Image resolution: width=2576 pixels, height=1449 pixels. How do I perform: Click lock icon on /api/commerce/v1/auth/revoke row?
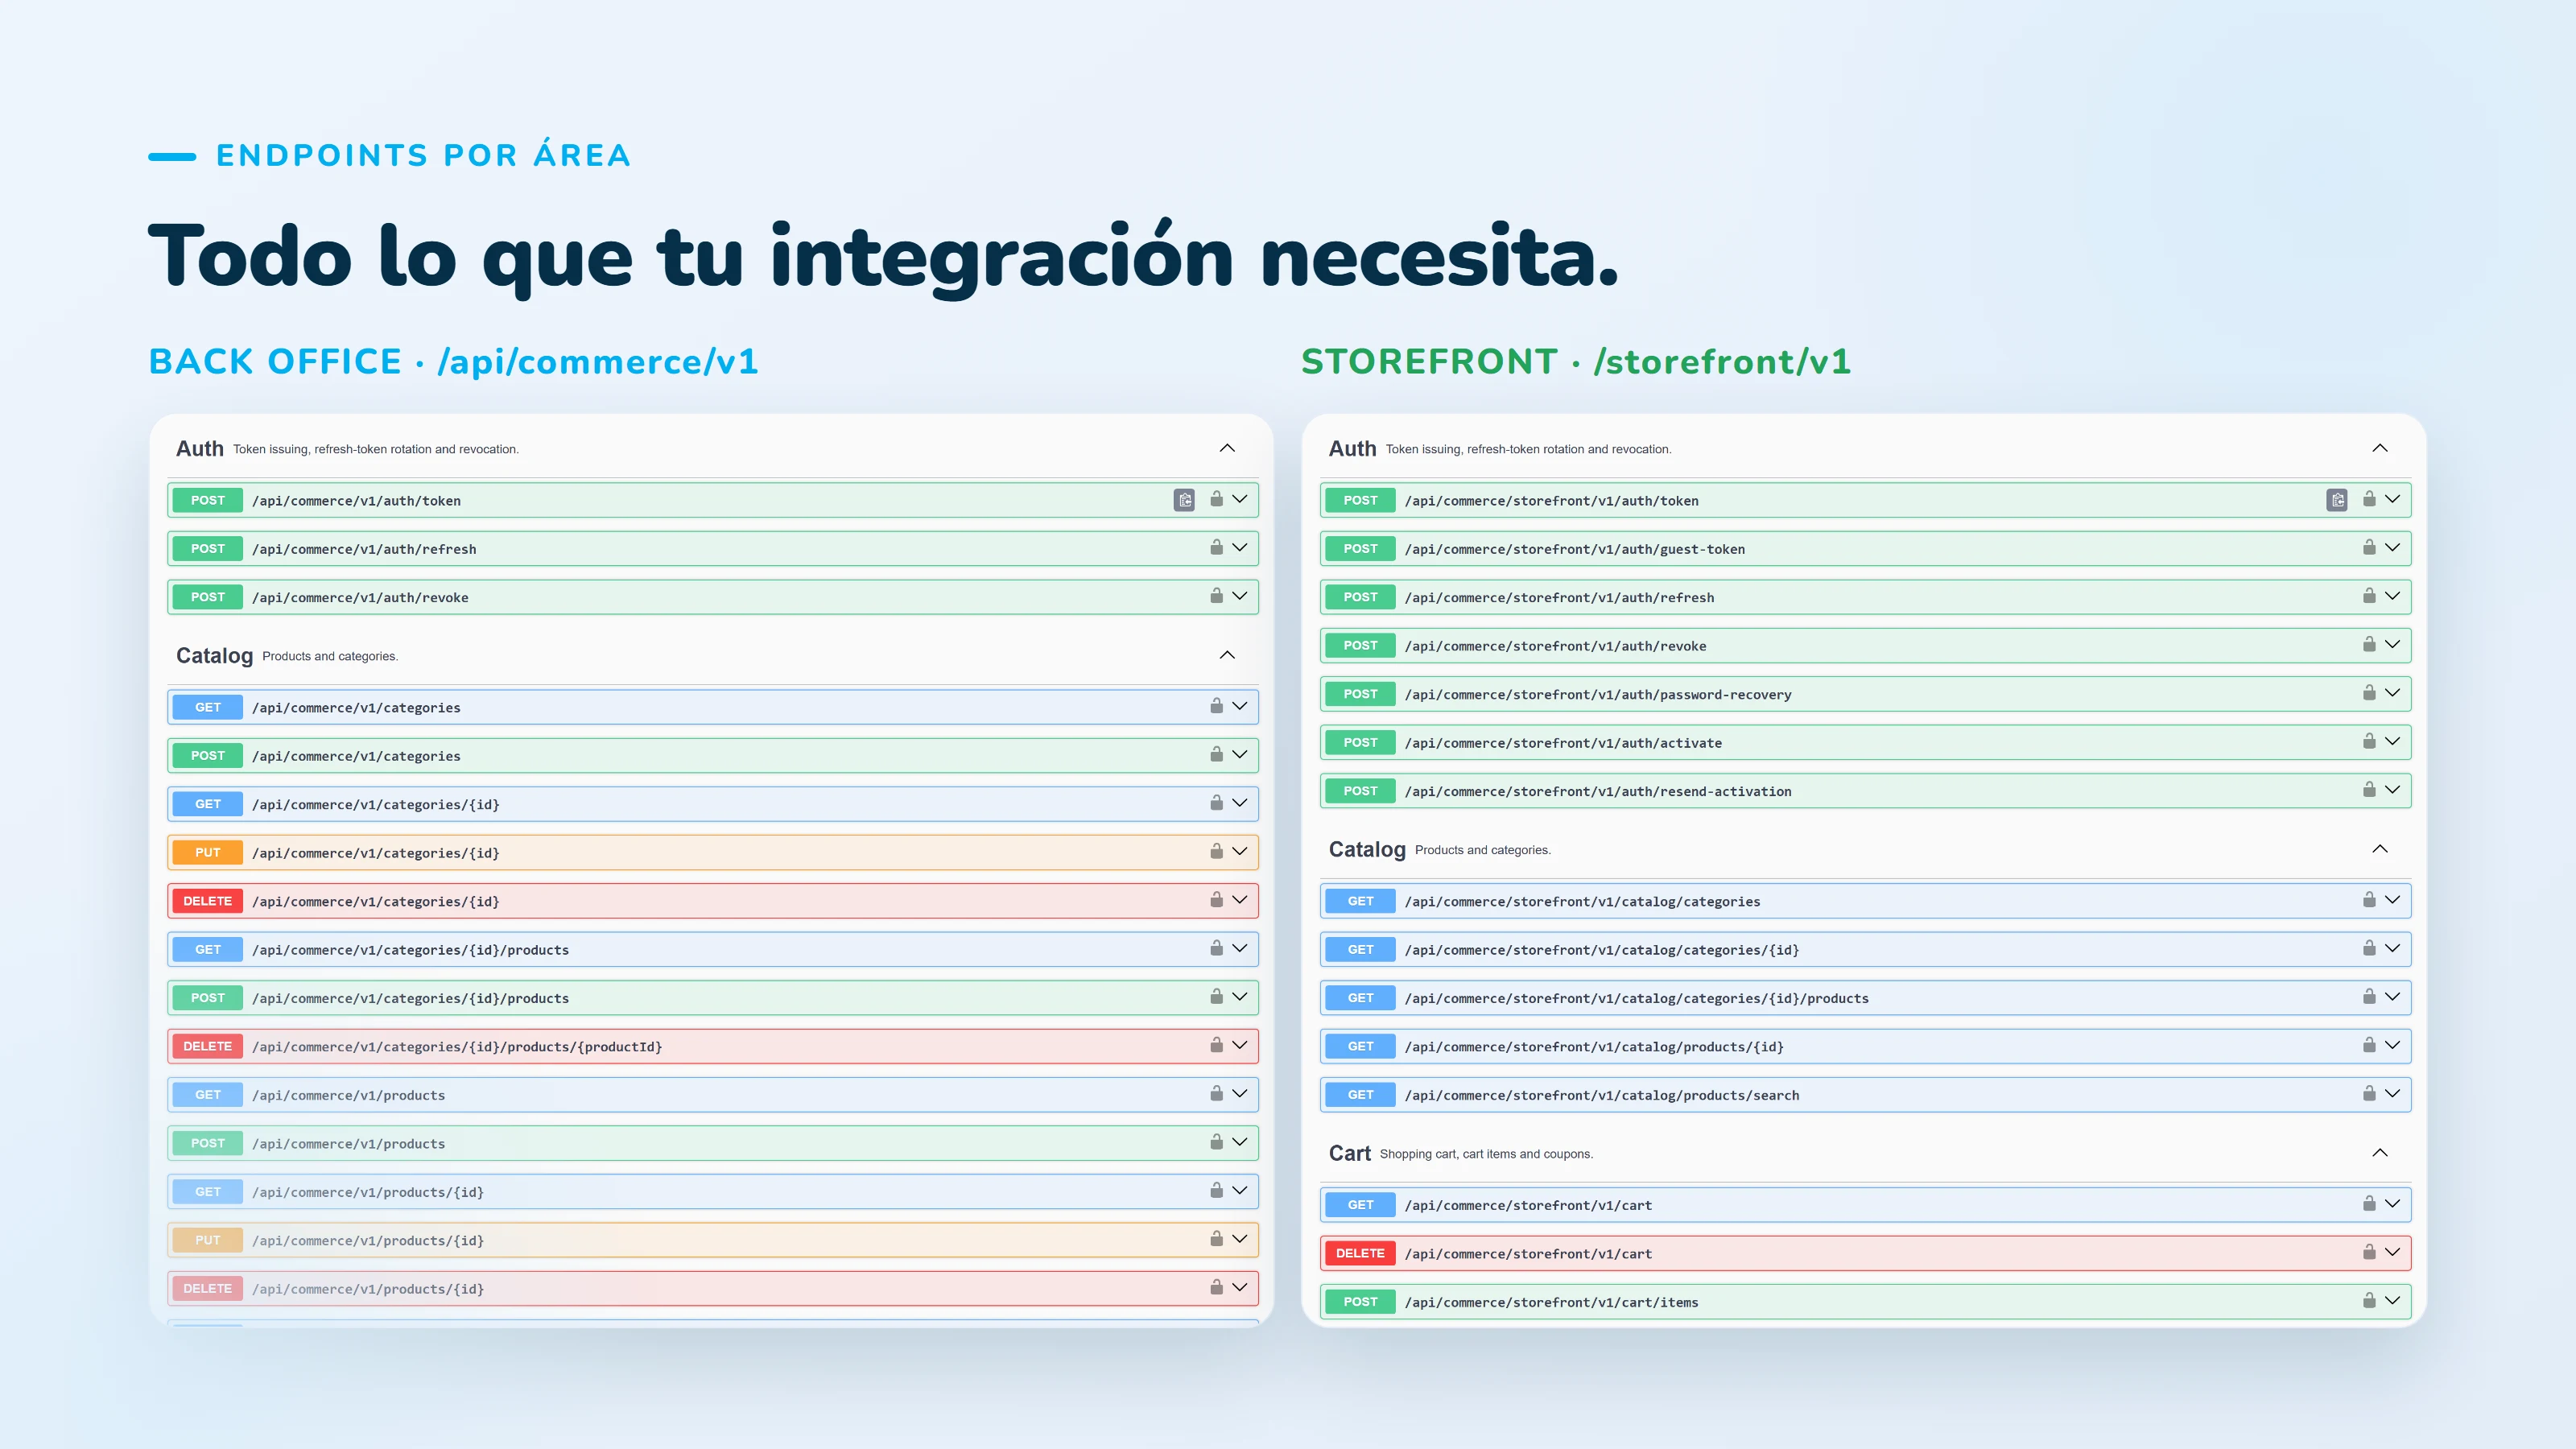click(1216, 596)
